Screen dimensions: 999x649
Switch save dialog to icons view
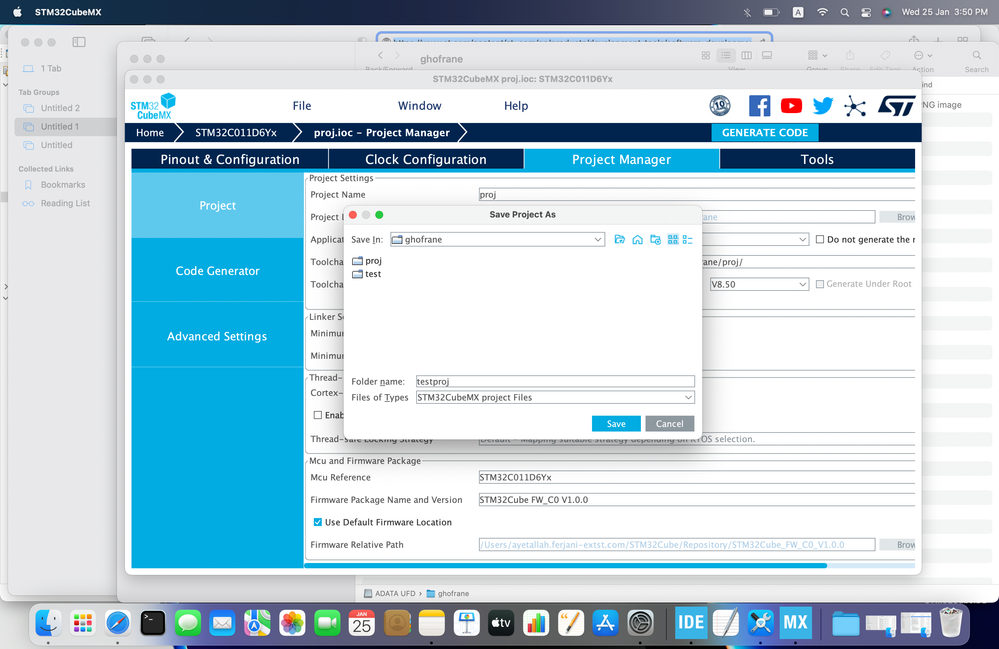pyautogui.click(x=673, y=239)
